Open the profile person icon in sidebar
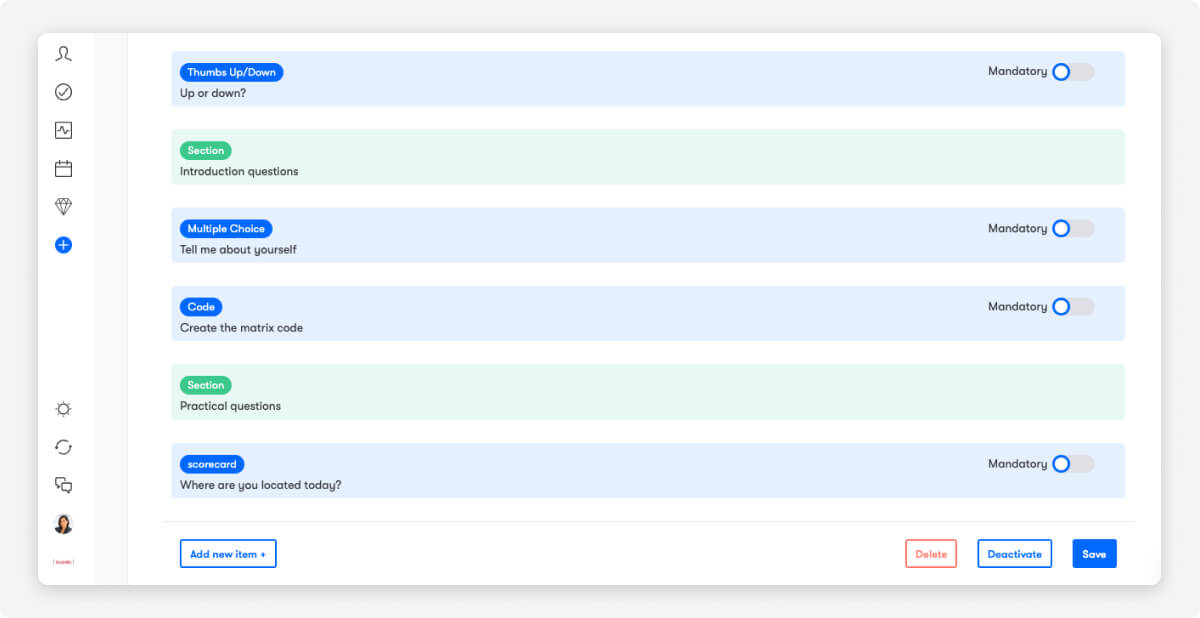Viewport: 1200px width, 618px height. 63,54
